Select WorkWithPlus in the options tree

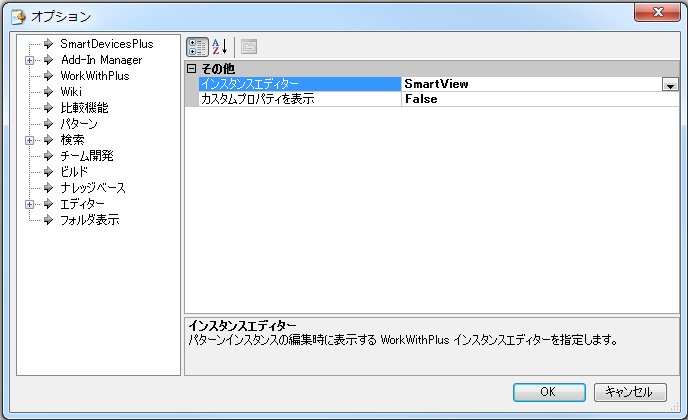[x=94, y=76]
